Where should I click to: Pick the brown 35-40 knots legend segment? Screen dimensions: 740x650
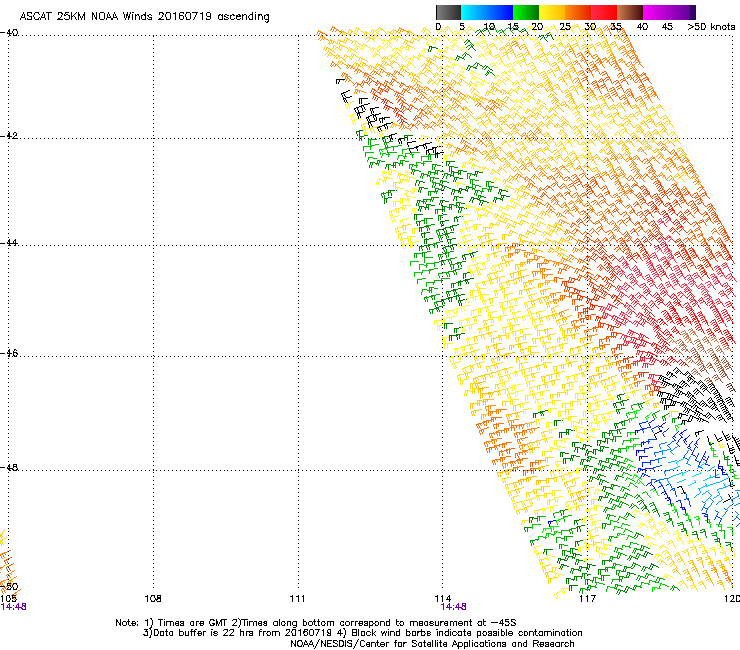(630, 12)
